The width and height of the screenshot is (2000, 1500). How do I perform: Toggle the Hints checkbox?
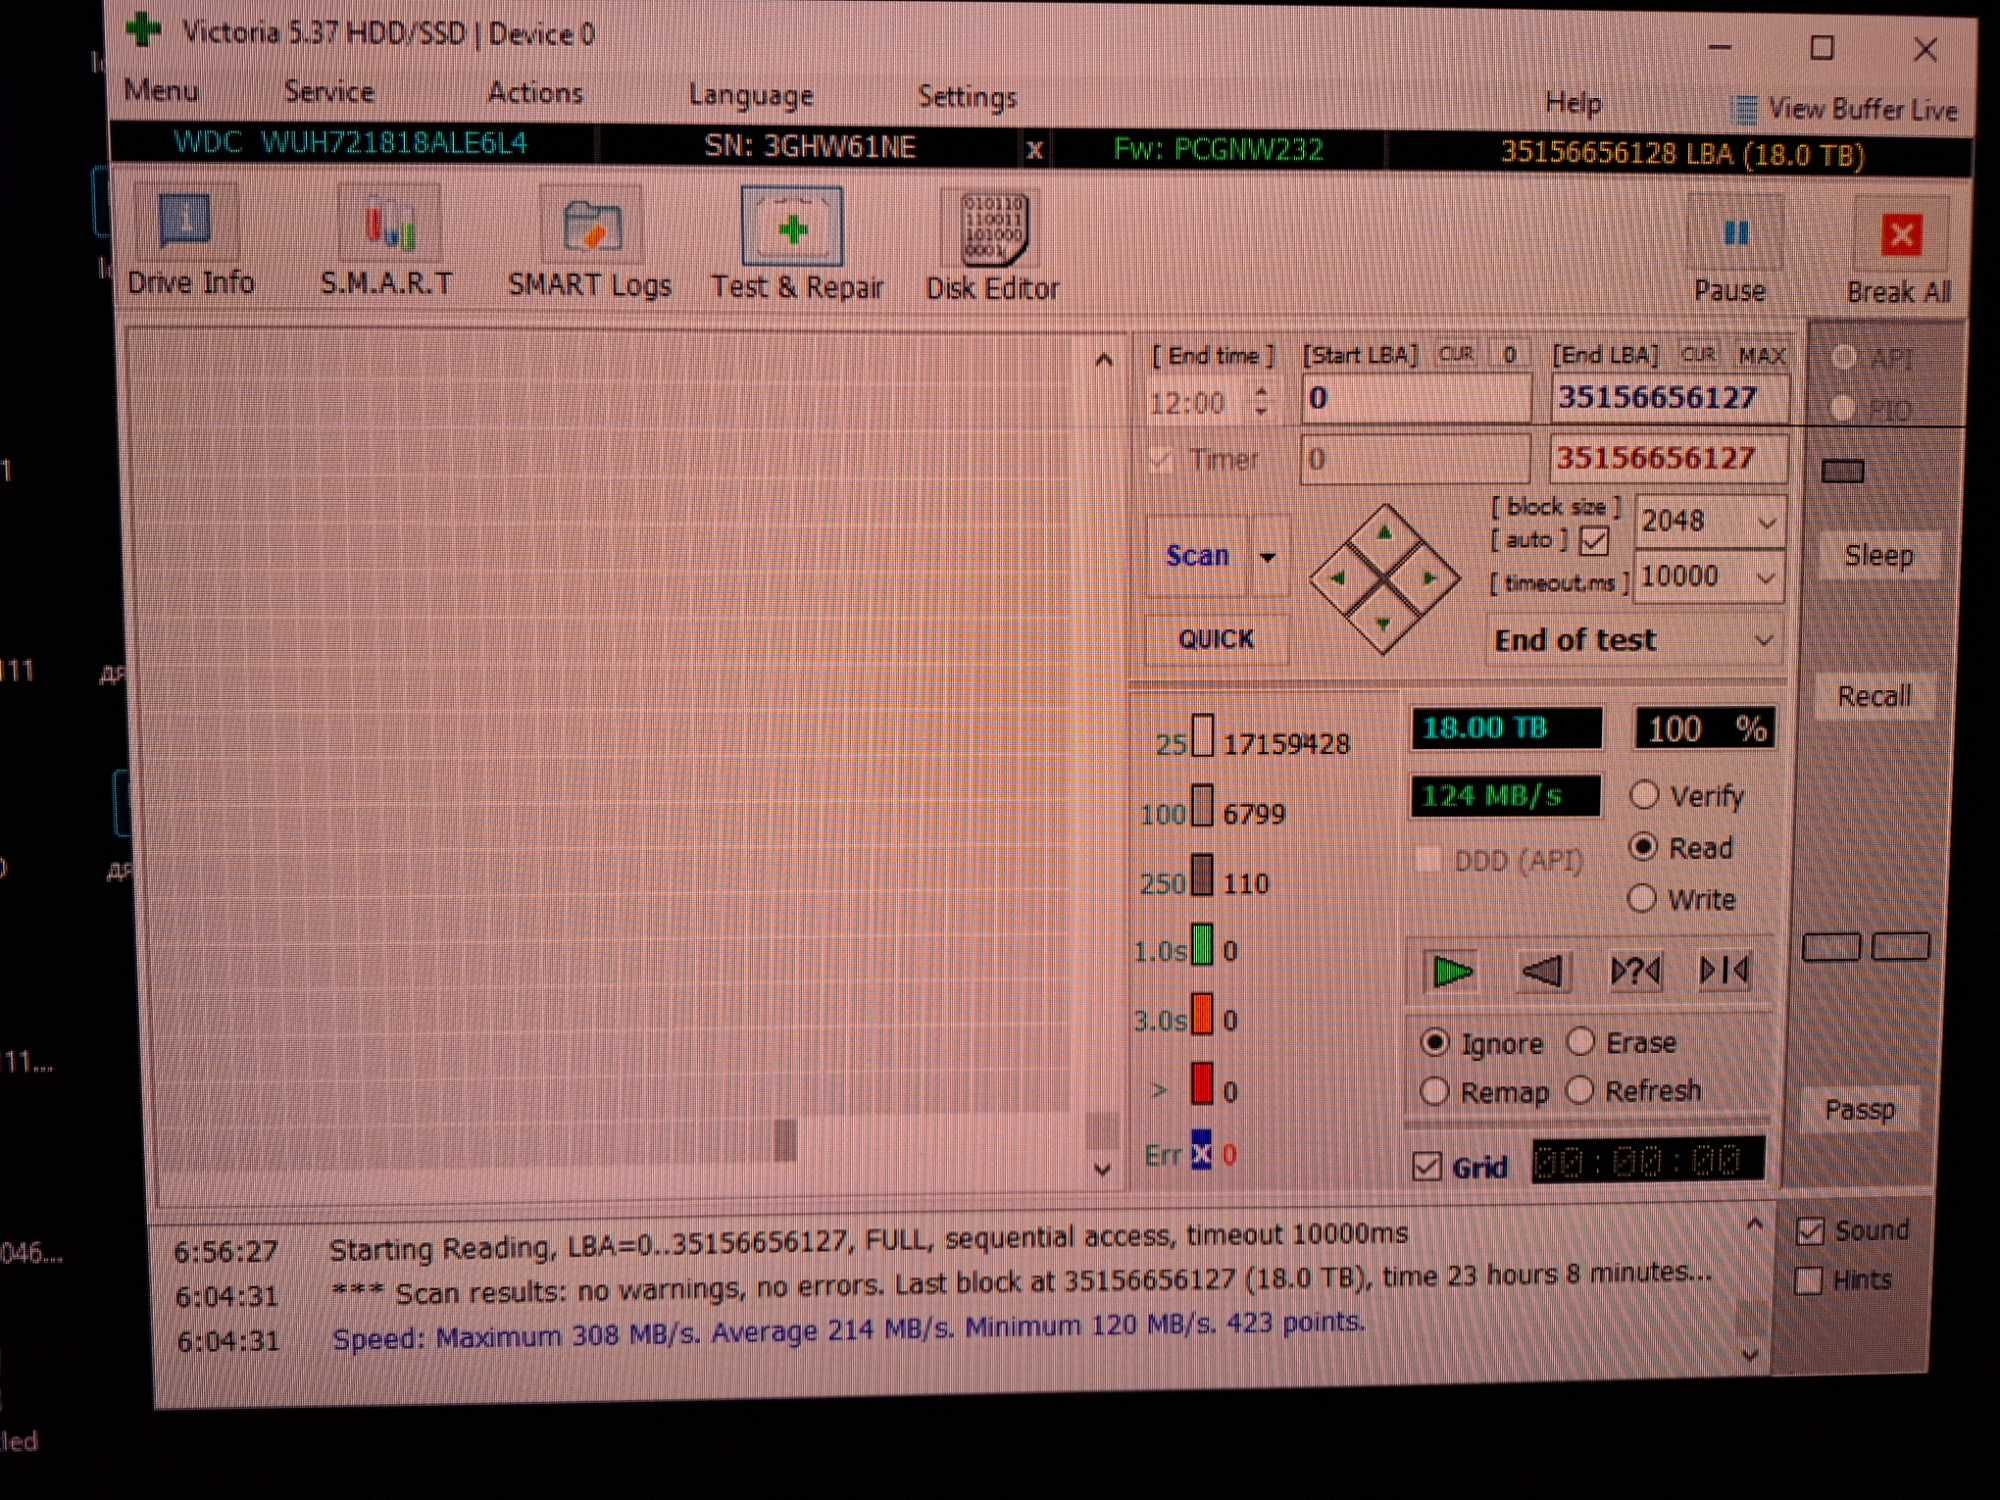point(1808,1281)
